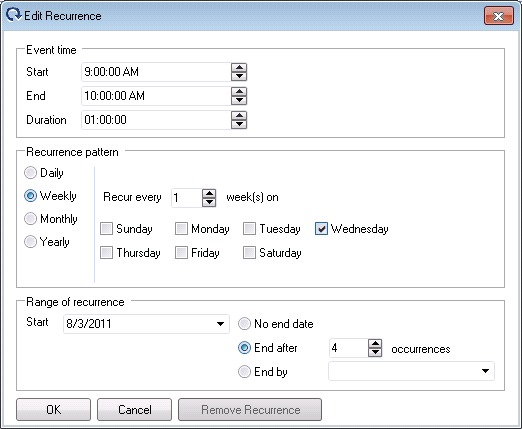Increase the Recur every weeks value

click(209, 194)
